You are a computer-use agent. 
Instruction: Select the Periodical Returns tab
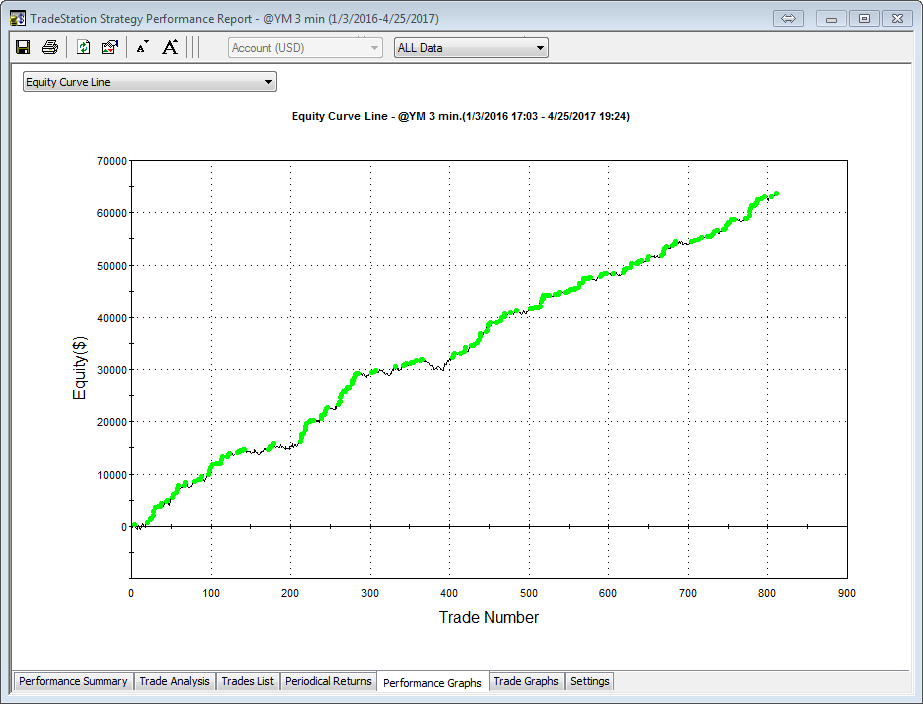[328, 681]
